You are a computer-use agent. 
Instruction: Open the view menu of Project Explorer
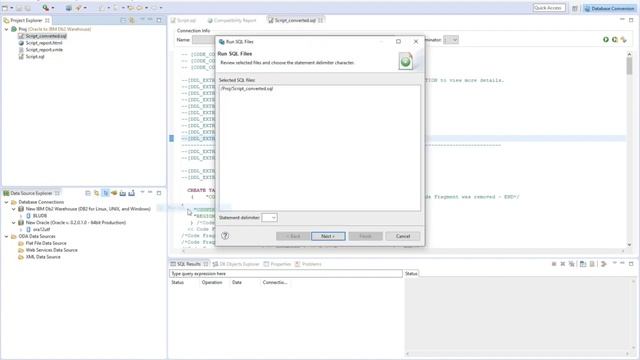pyautogui.click(x=142, y=20)
